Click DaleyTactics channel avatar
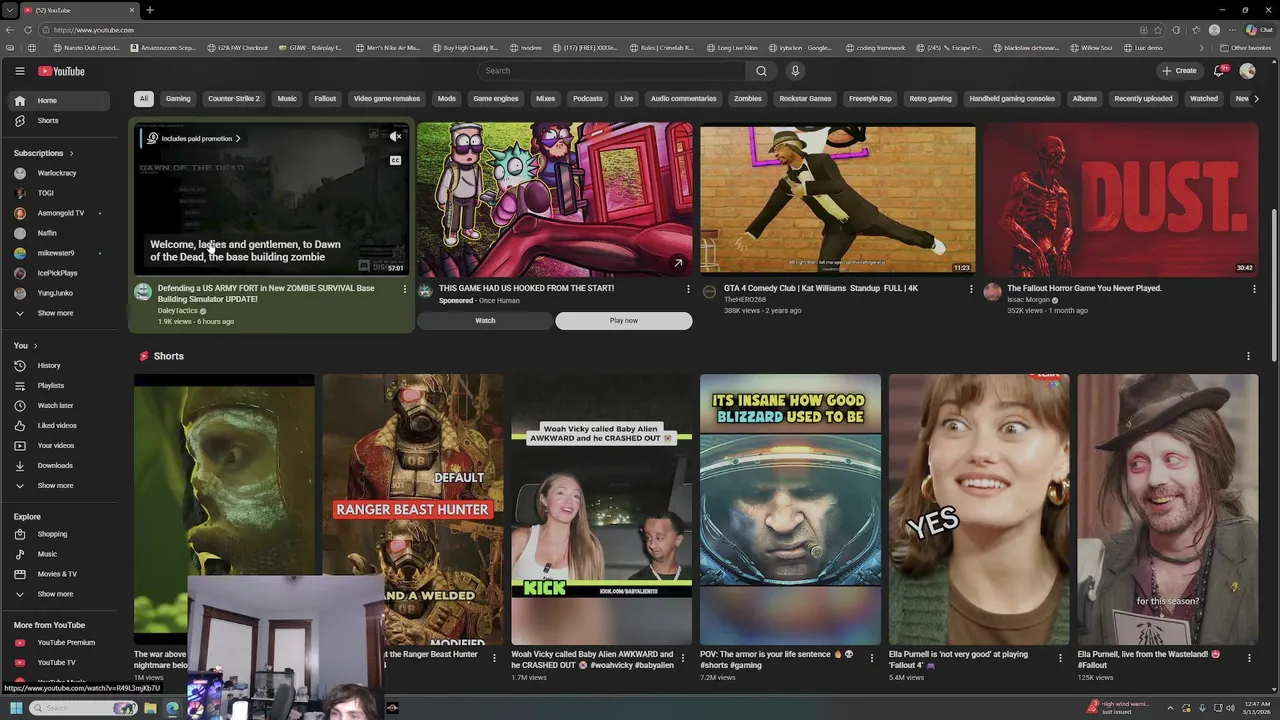 coord(143,292)
